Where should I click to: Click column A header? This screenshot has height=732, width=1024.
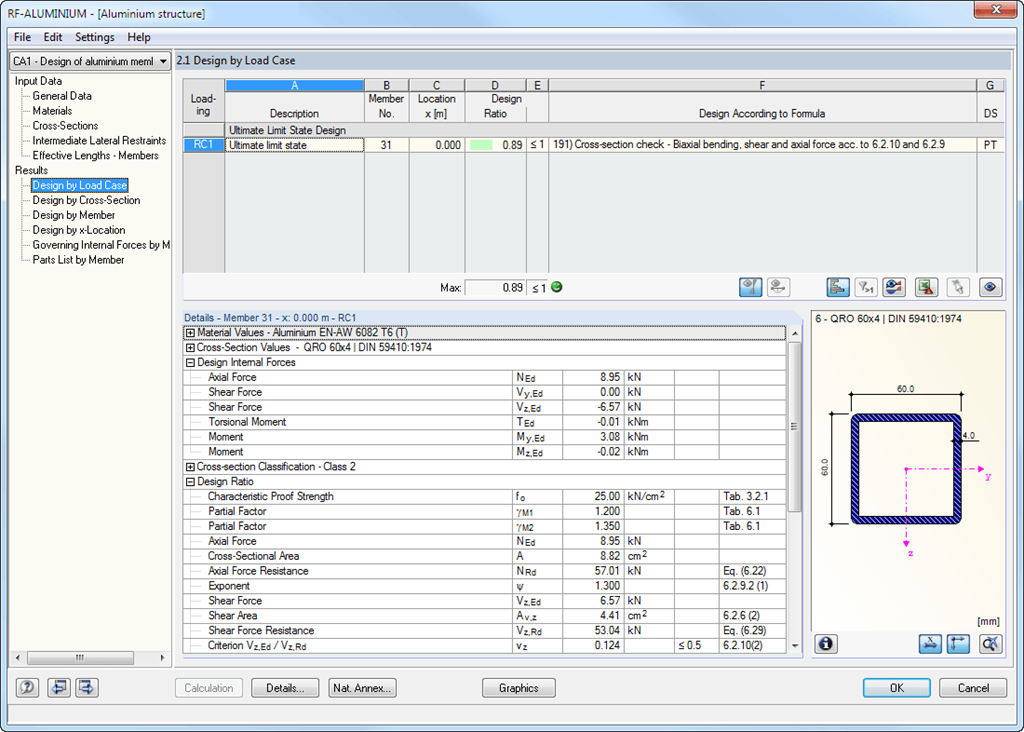click(x=295, y=86)
